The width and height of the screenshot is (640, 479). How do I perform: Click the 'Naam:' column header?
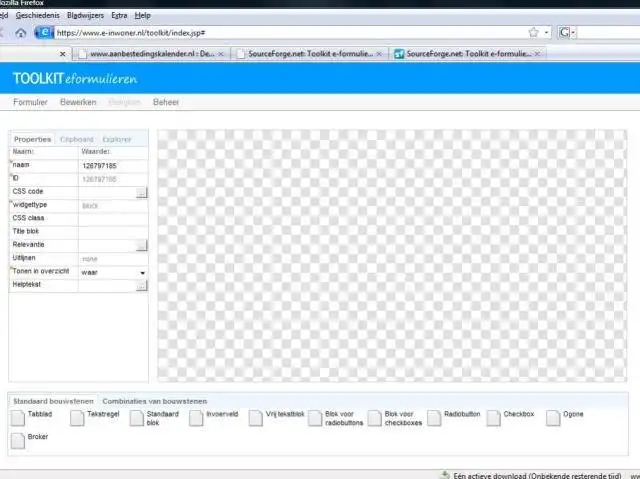coord(23,151)
